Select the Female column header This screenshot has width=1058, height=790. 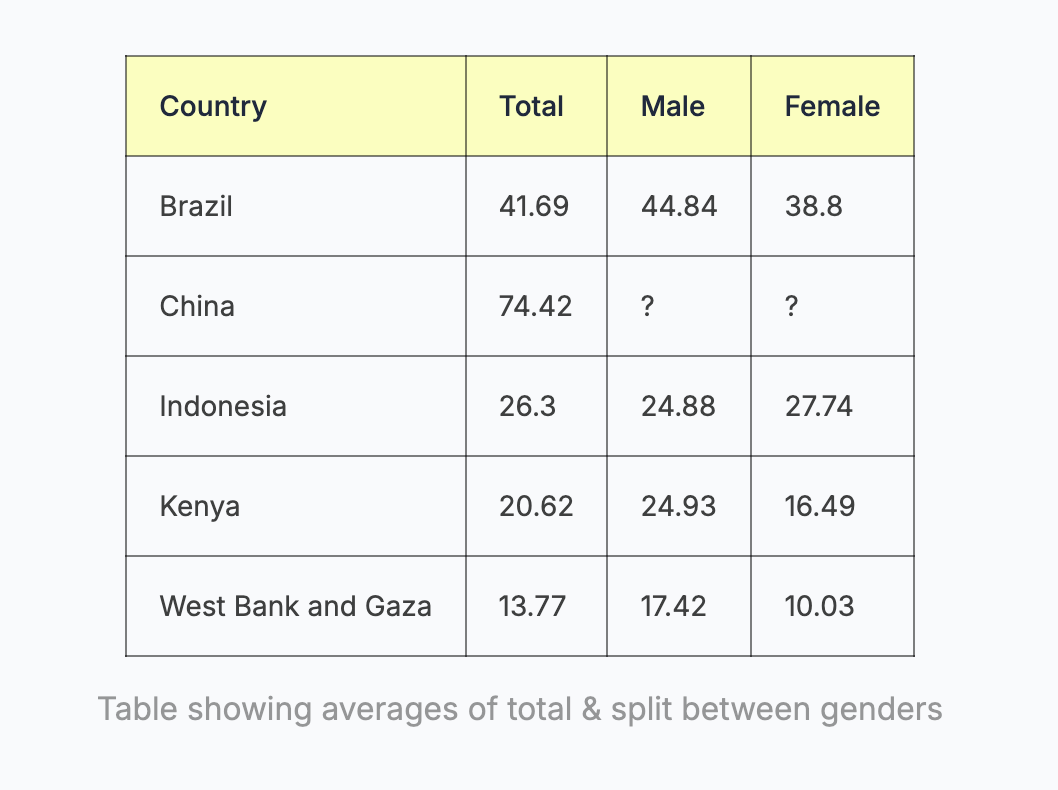[832, 106]
